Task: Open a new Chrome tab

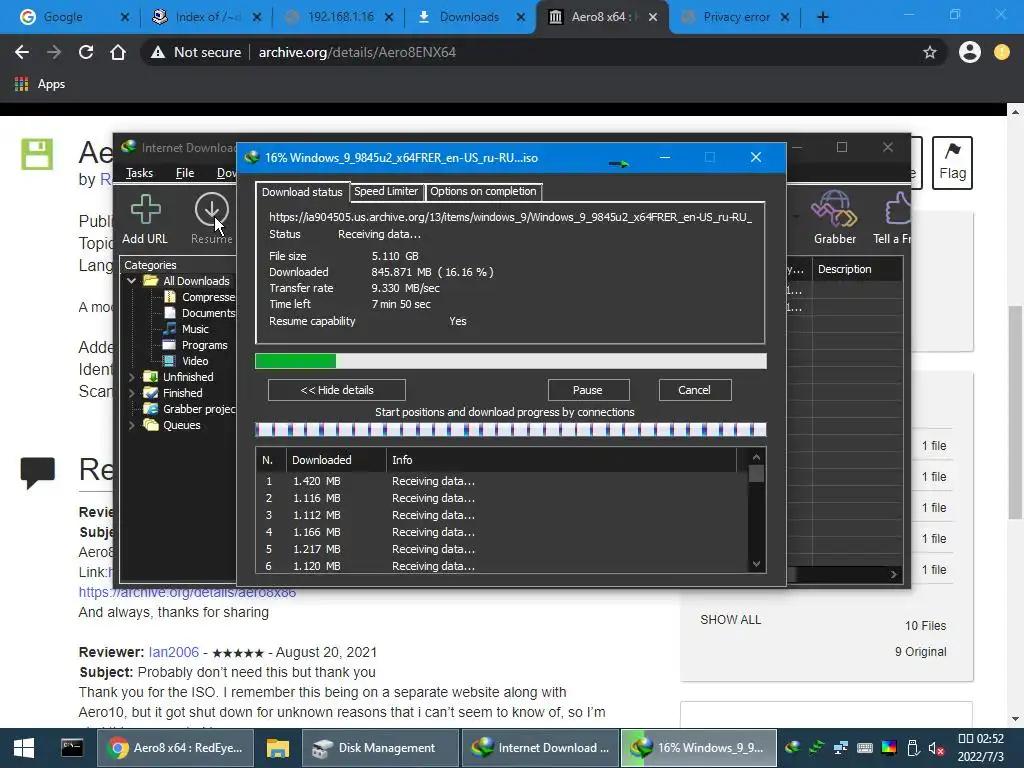Action: coord(823,17)
